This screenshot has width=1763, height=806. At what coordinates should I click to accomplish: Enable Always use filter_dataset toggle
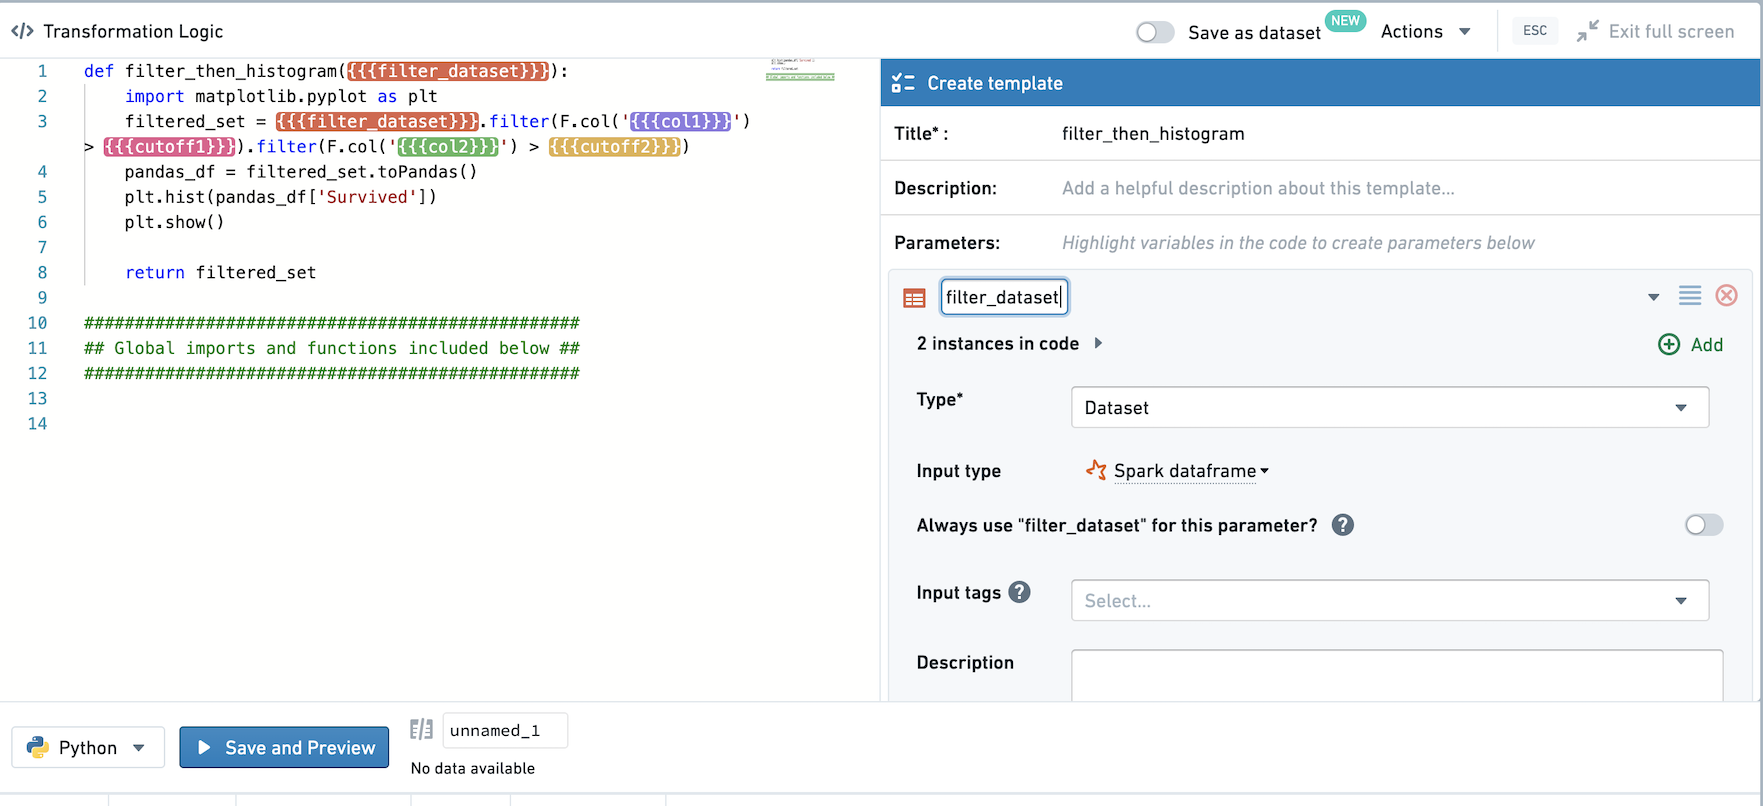[x=1704, y=525]
